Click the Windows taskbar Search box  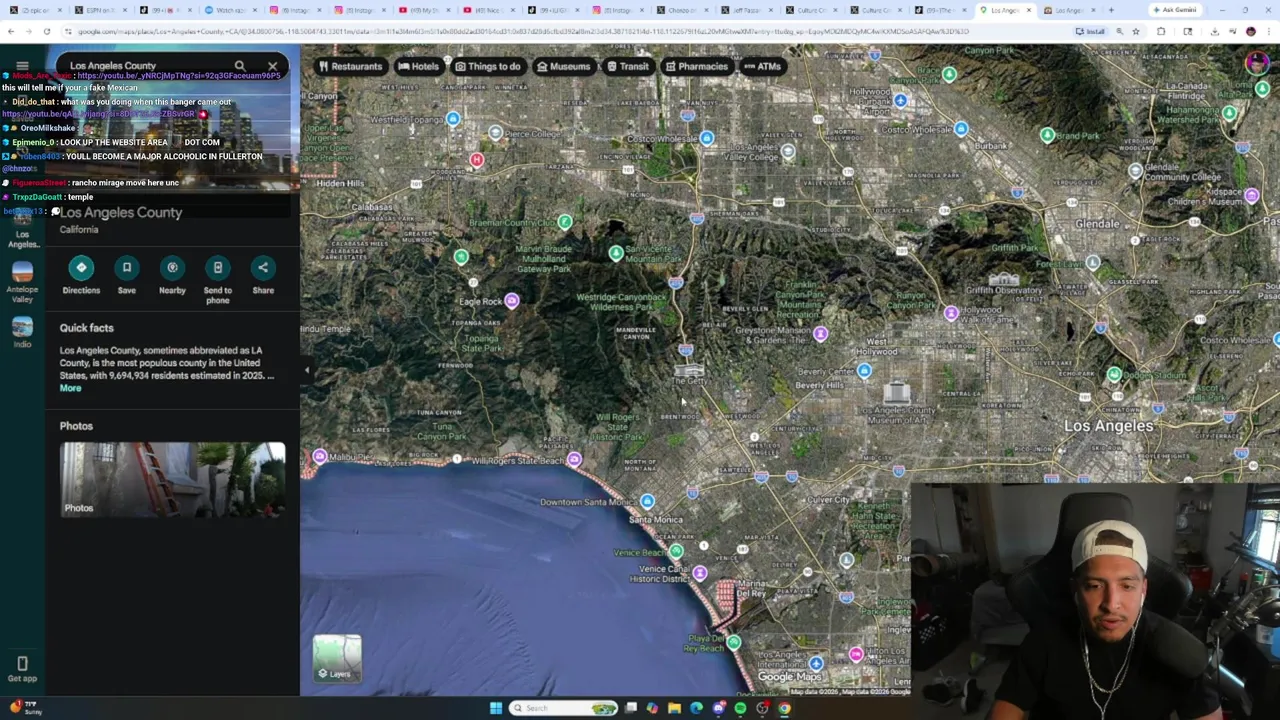pos(564,708)
